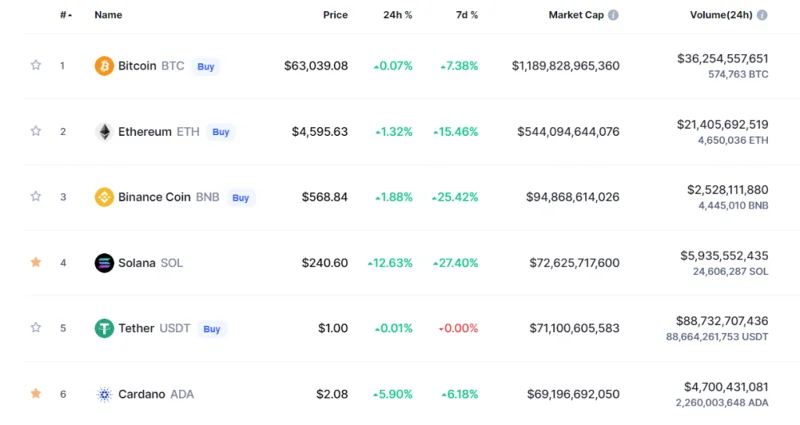The height and width of the screenshot is (425, 800).
Task: Click Bitcoin market cap $1,189,828,965,360
Action: tap(566, 66)
